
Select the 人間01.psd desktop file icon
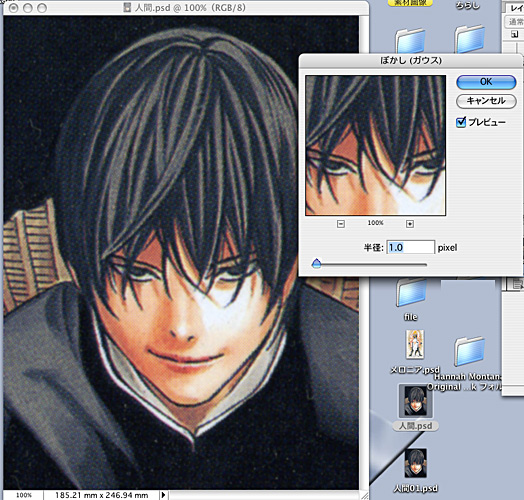tap(415, 463)
